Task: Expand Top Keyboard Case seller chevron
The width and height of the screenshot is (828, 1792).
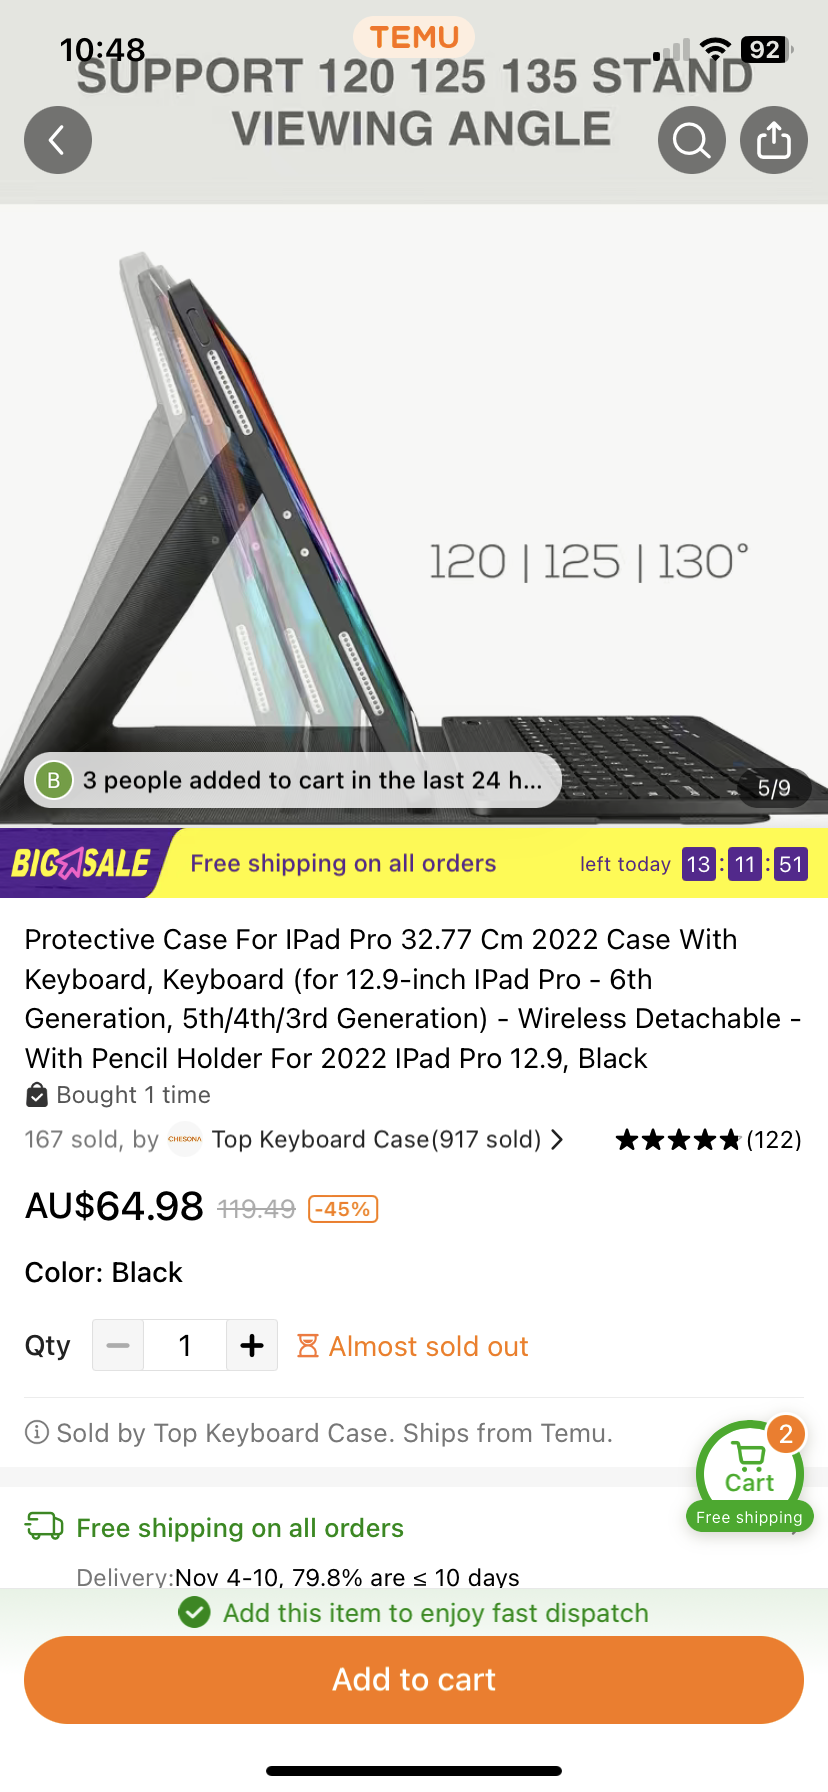Action: pos(557,1139)
